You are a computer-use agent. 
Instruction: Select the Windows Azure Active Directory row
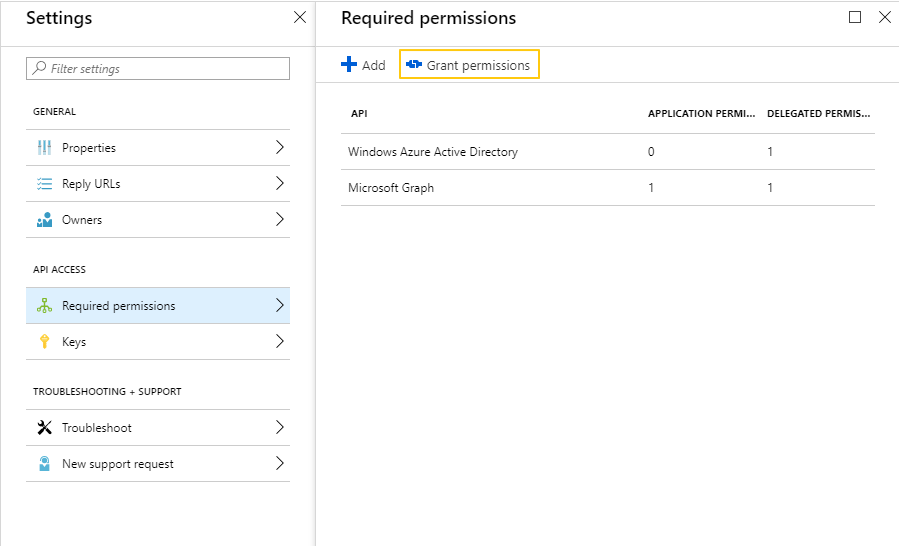(x=433, y=152)
